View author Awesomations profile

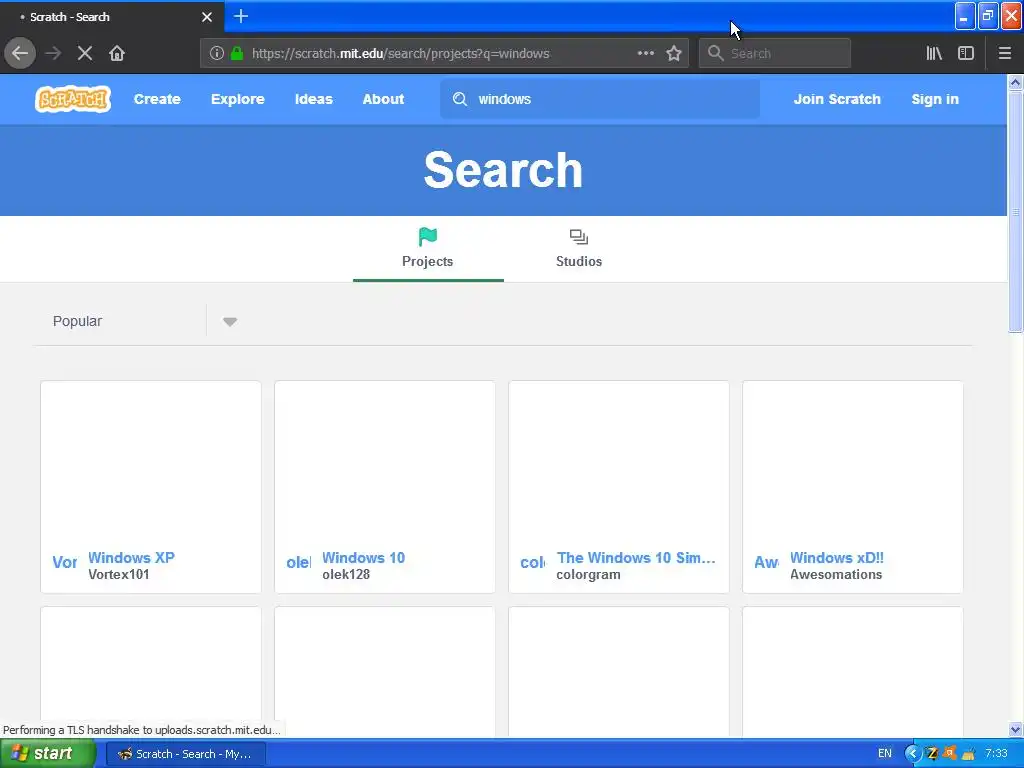tap(836, 575)
